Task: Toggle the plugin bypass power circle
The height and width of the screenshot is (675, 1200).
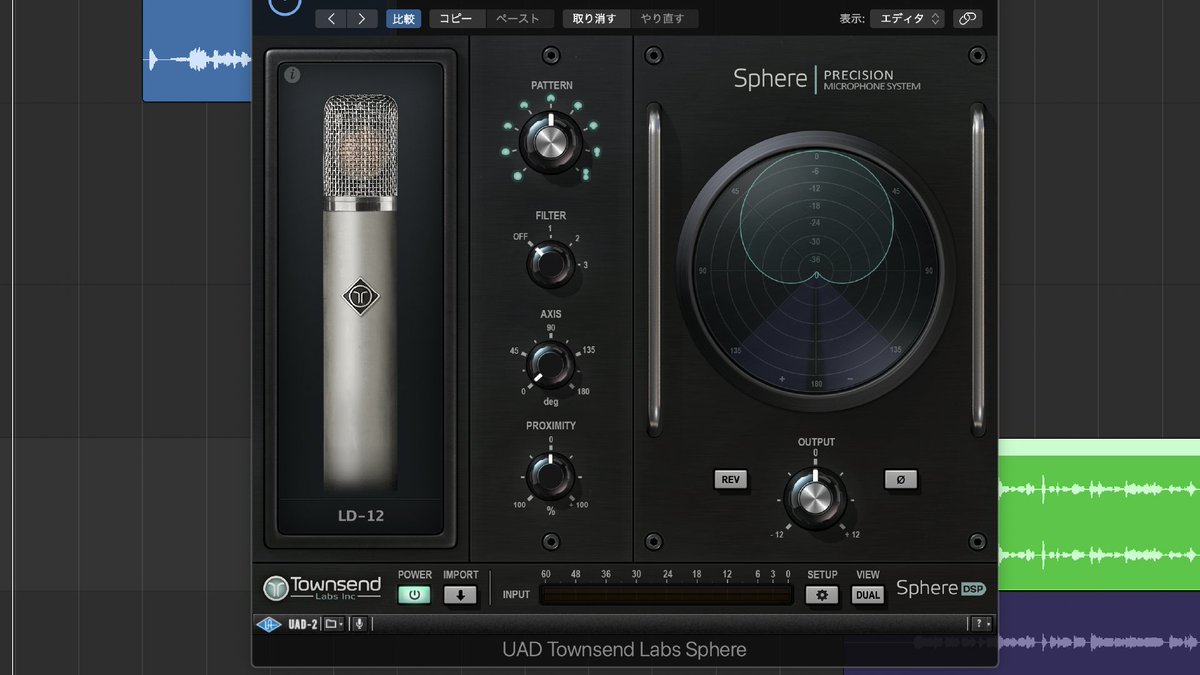Action: (286, 4)
